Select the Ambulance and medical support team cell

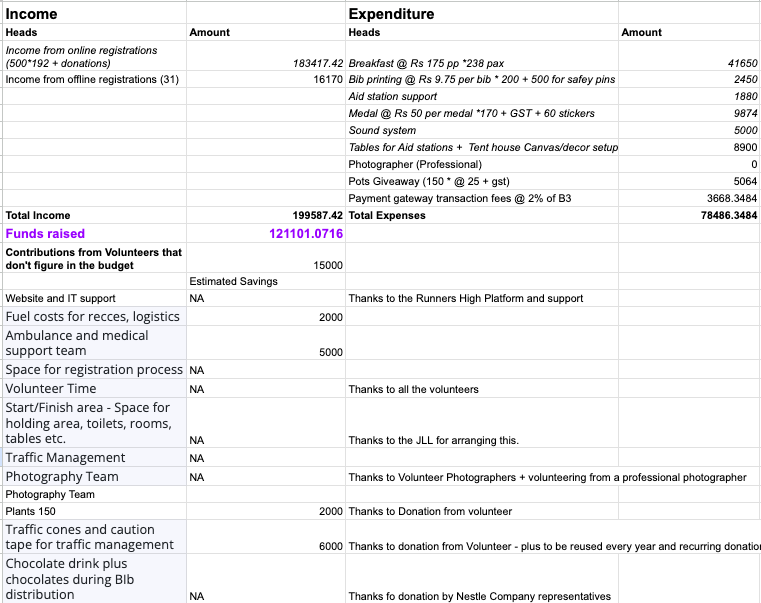77,343
